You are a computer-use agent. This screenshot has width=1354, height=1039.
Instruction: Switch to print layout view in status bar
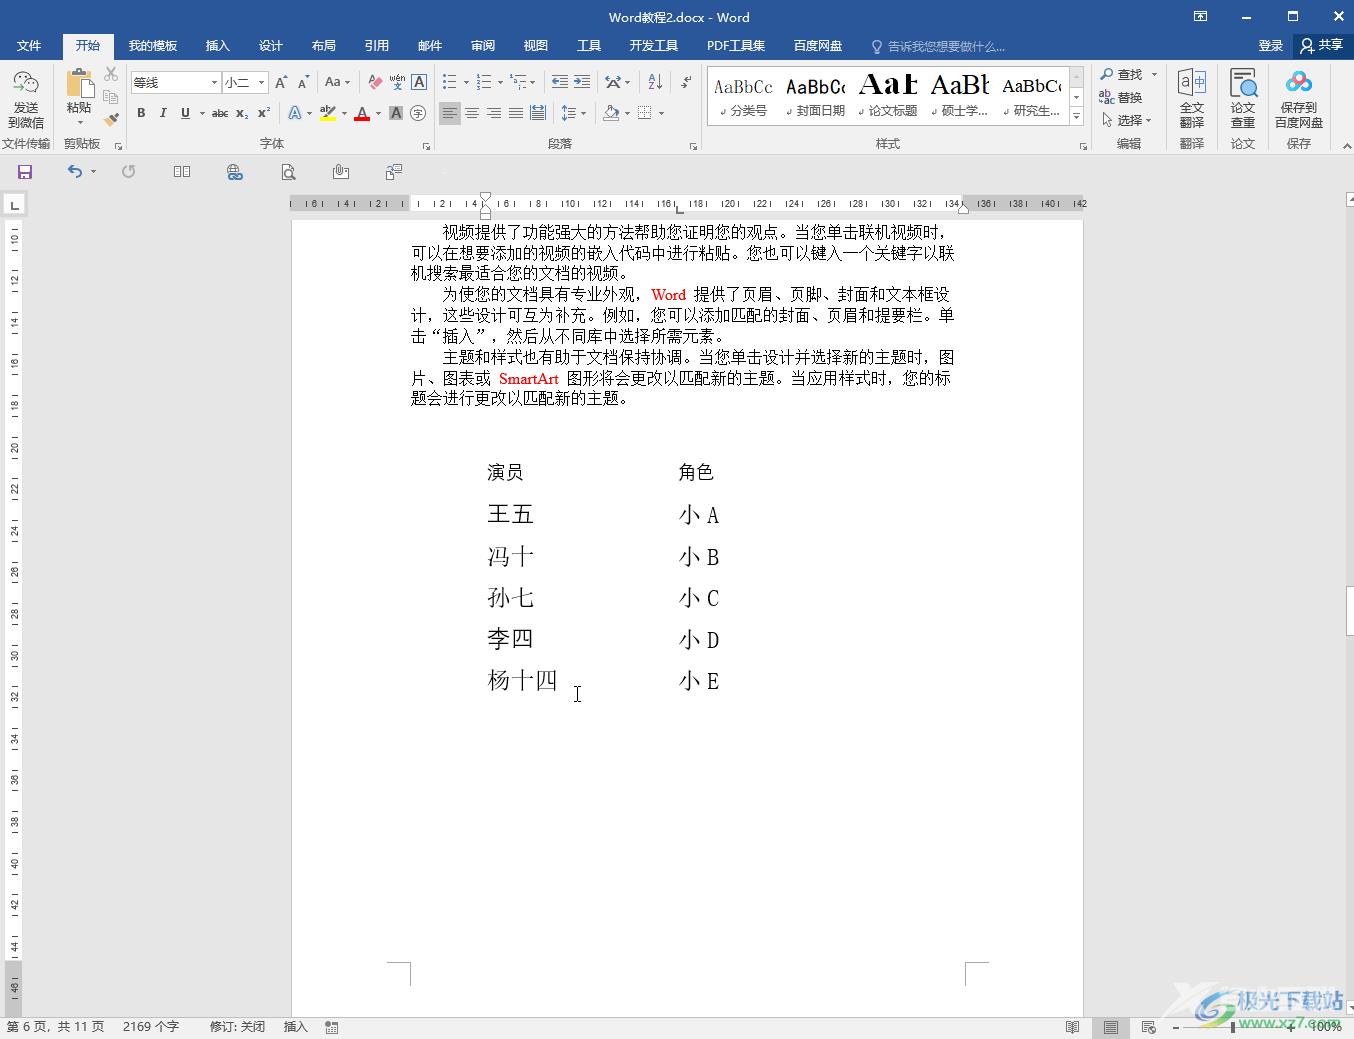click(x=1110, y=1027)
